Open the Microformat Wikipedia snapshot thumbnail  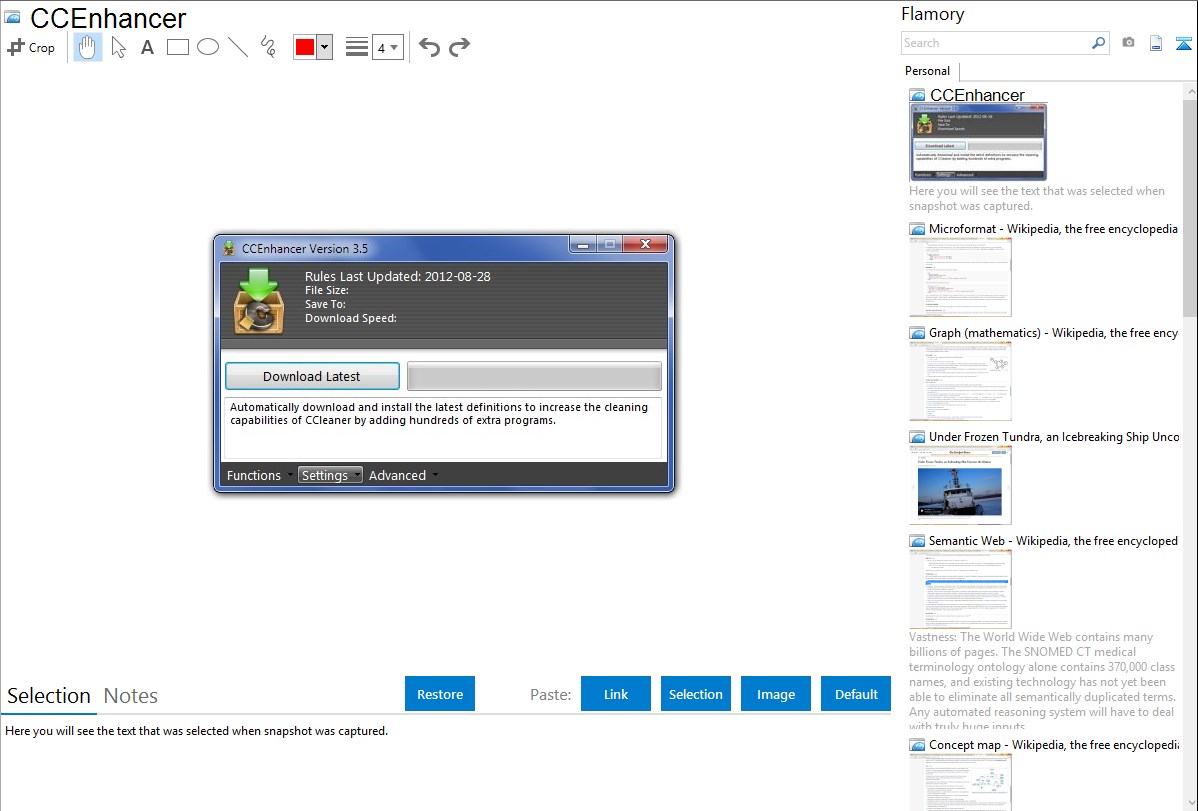tap(960, 277)
